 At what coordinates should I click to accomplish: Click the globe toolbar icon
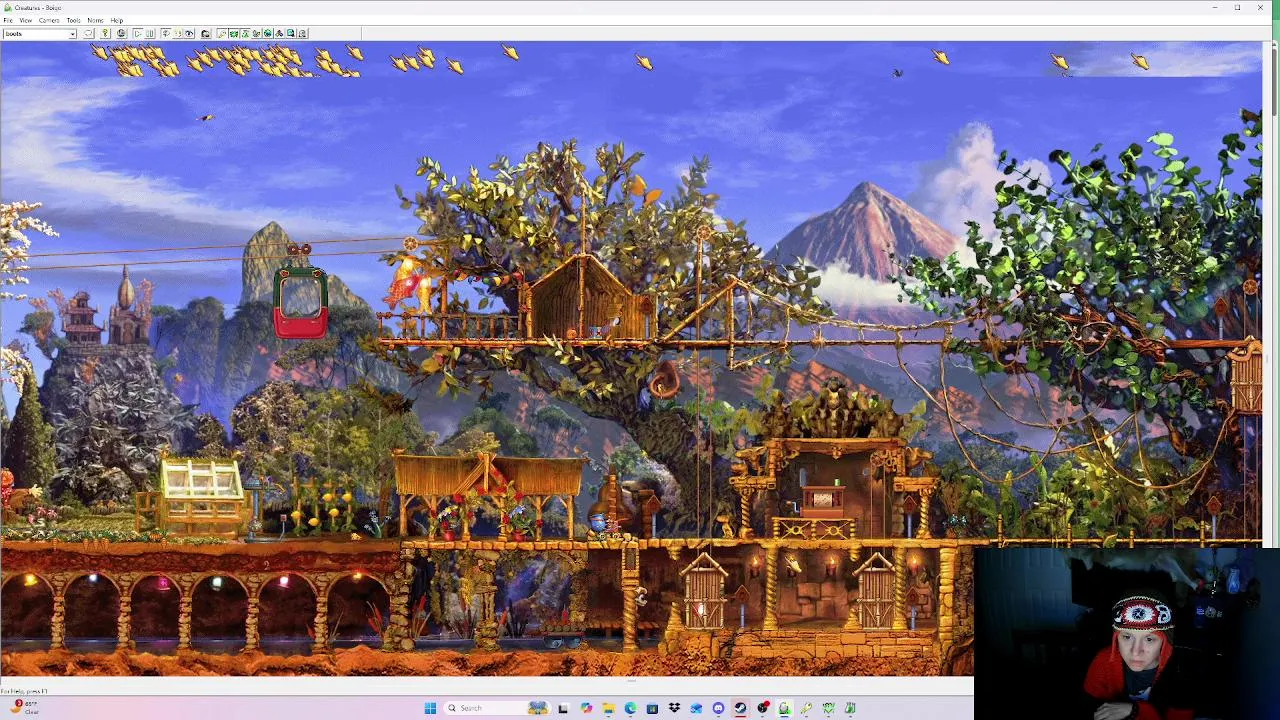click(x=121, y=34)
